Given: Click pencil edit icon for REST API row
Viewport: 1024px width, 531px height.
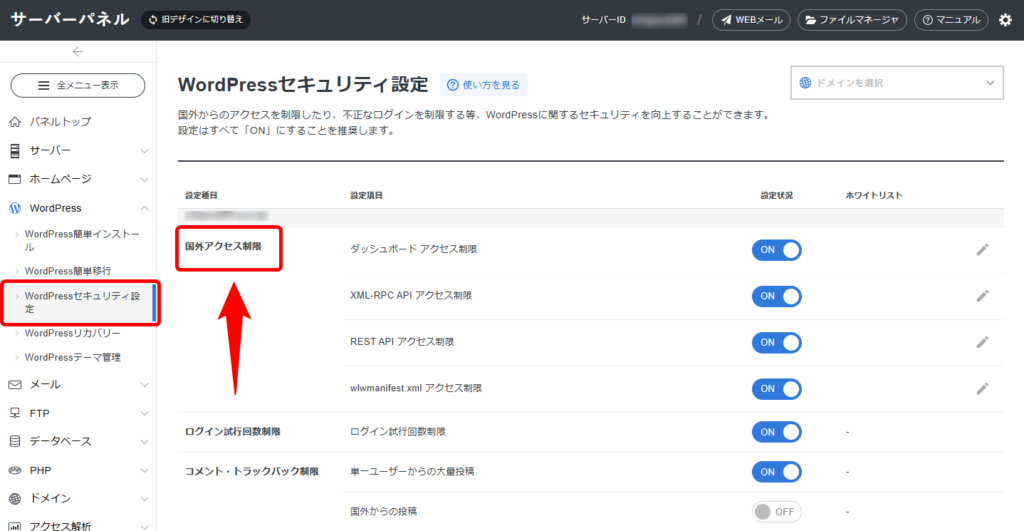Looking at the screenshot, I should click(x=982, y=342).
